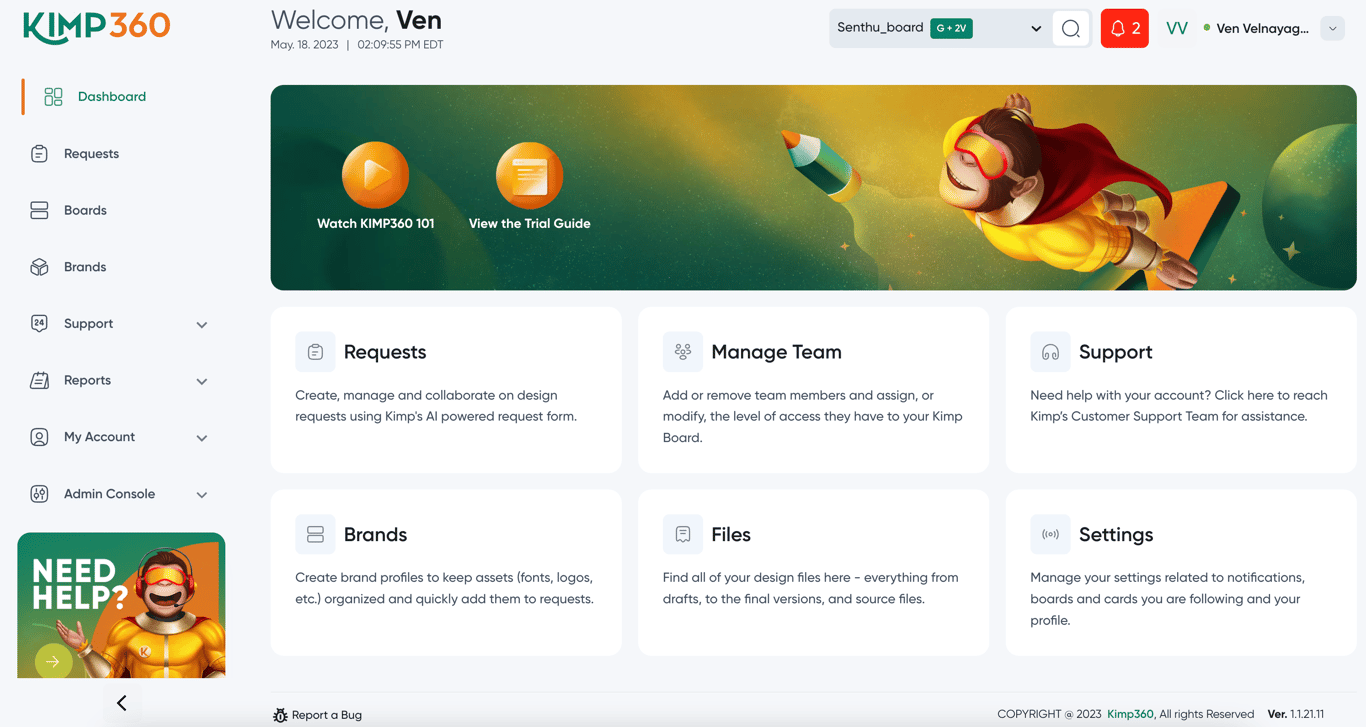The image size is (1366, 727).
Task: Click the Files card document icon
Action: click(x=683, y=535)
